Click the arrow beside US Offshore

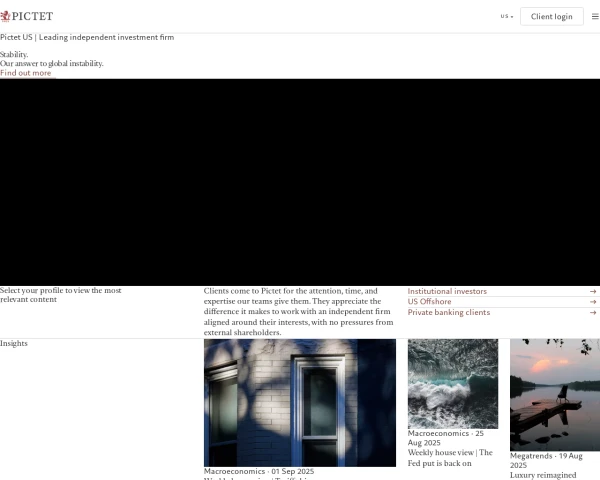tap(593, 302)
